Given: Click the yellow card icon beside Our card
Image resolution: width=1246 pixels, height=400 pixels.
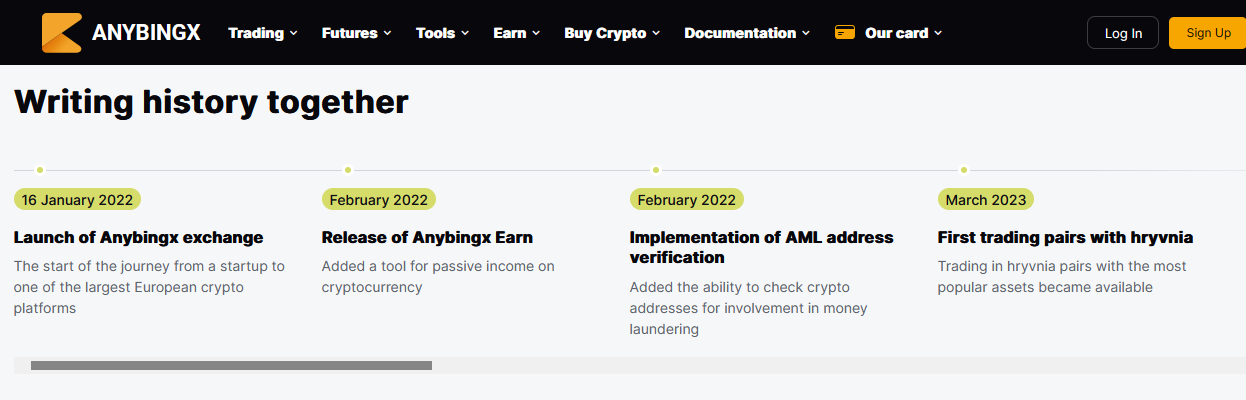Looking at the screenshot, I should point(845,33).
